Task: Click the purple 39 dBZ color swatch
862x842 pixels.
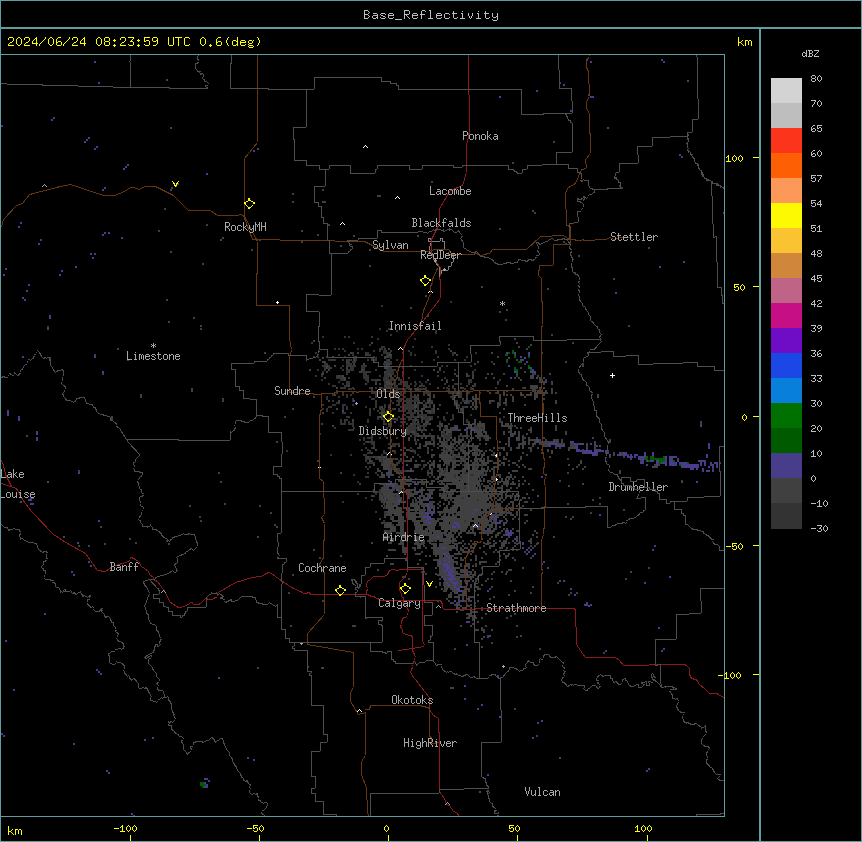Action: pos(786,341)
